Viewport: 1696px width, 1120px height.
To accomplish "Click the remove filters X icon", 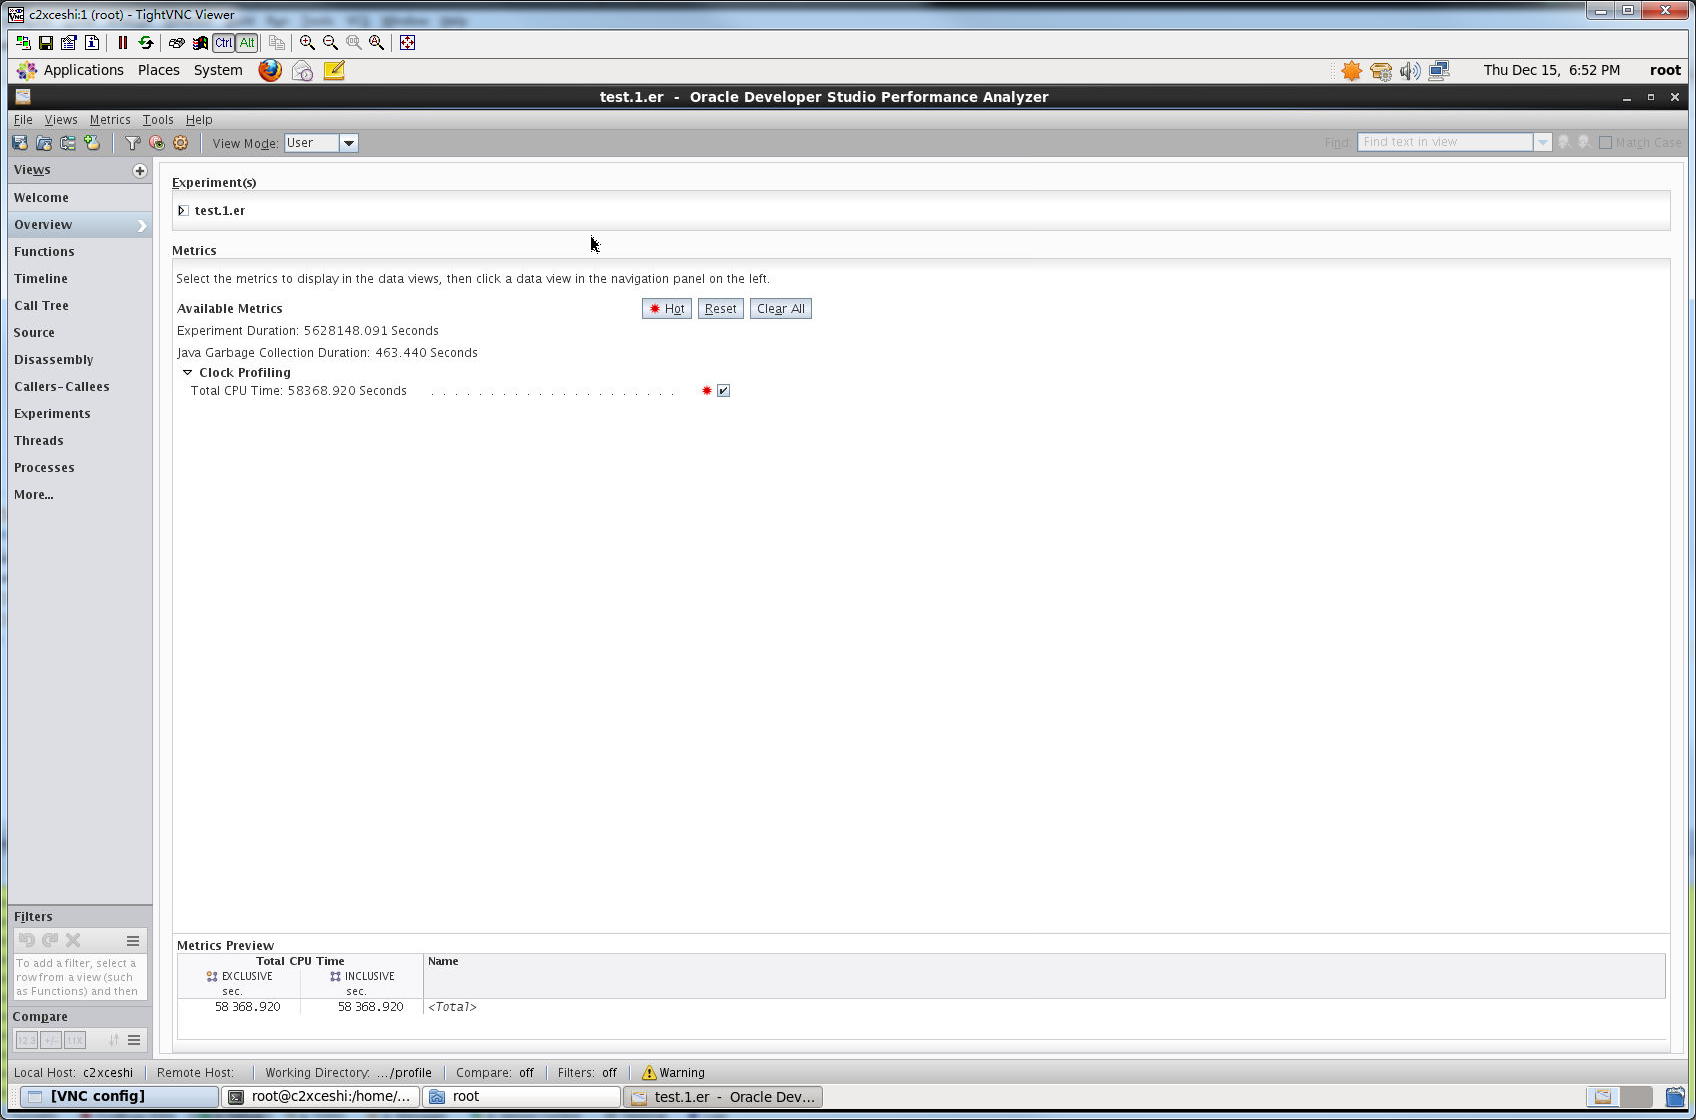I will point(73,940).
